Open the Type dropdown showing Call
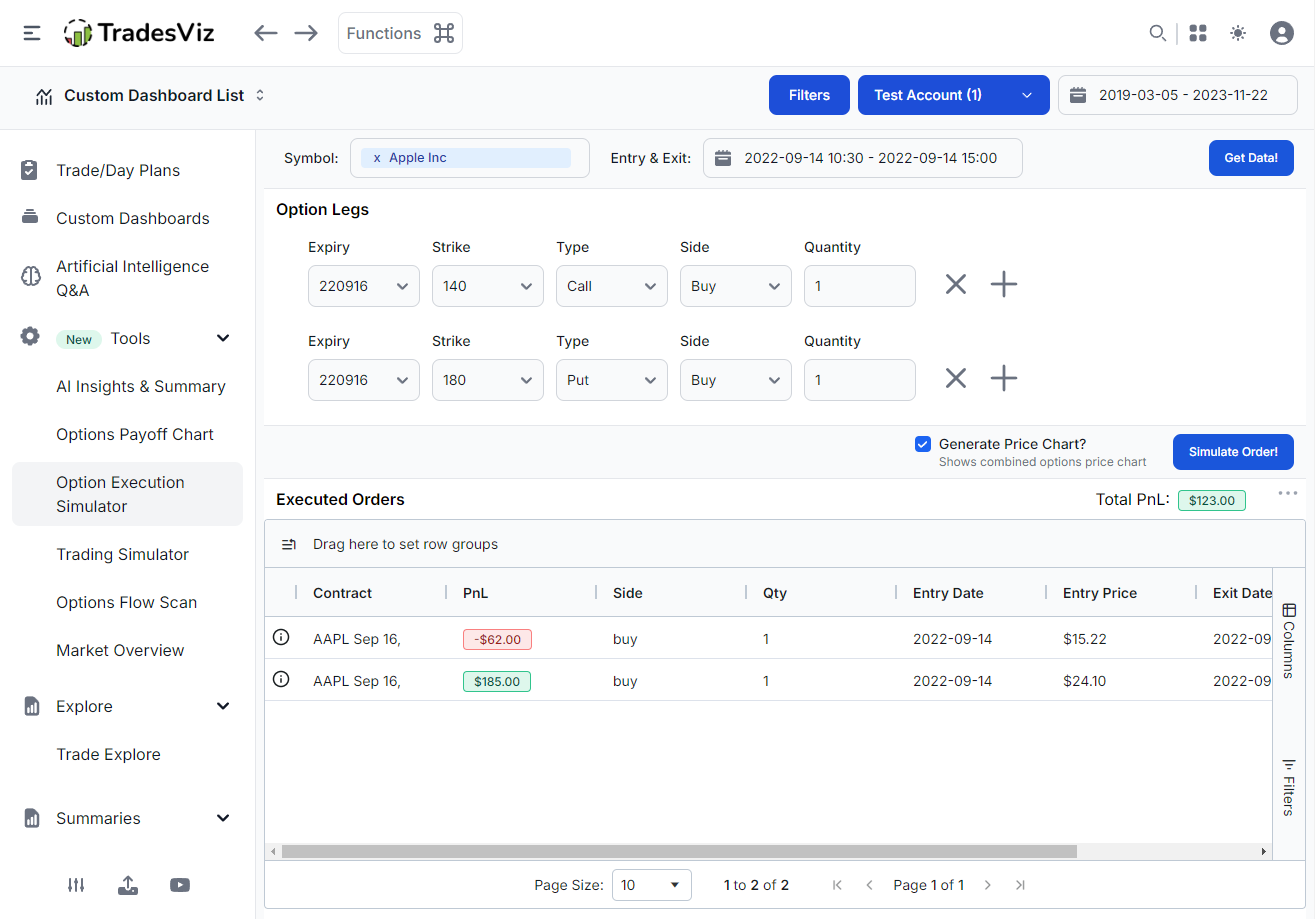Viewport: 1315px width, 919px height. pyautogui.click(x=612, y=286)
